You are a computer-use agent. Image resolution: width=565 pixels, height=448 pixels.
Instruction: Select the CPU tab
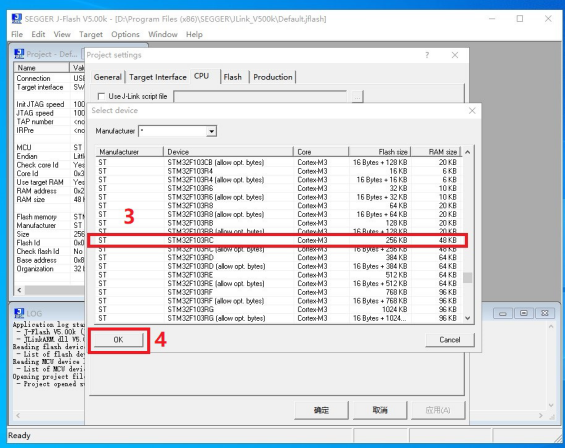pyautogui.click(x=201, y=76)
